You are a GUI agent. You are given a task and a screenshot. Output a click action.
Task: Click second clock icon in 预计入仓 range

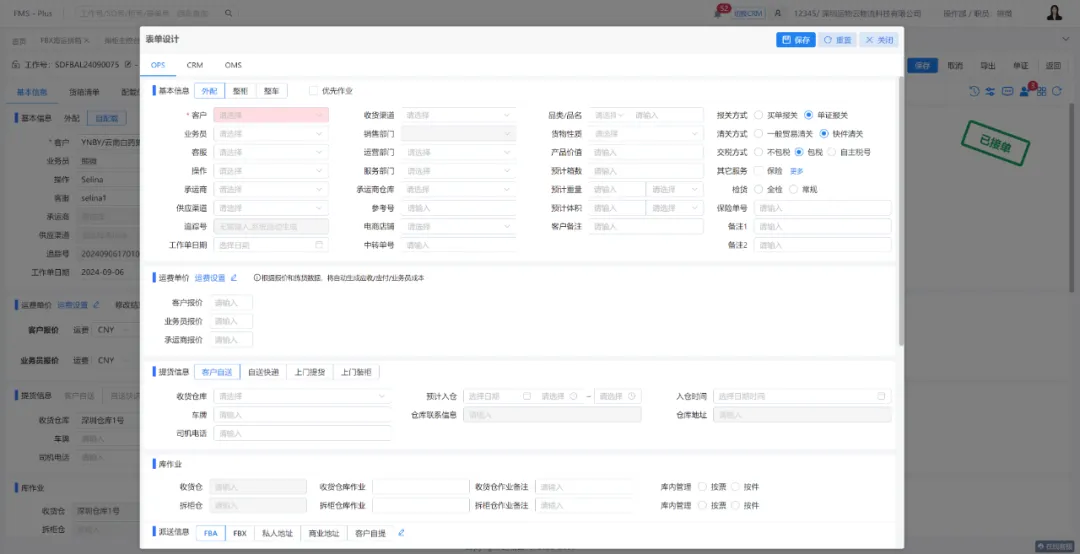coord(632,396)
